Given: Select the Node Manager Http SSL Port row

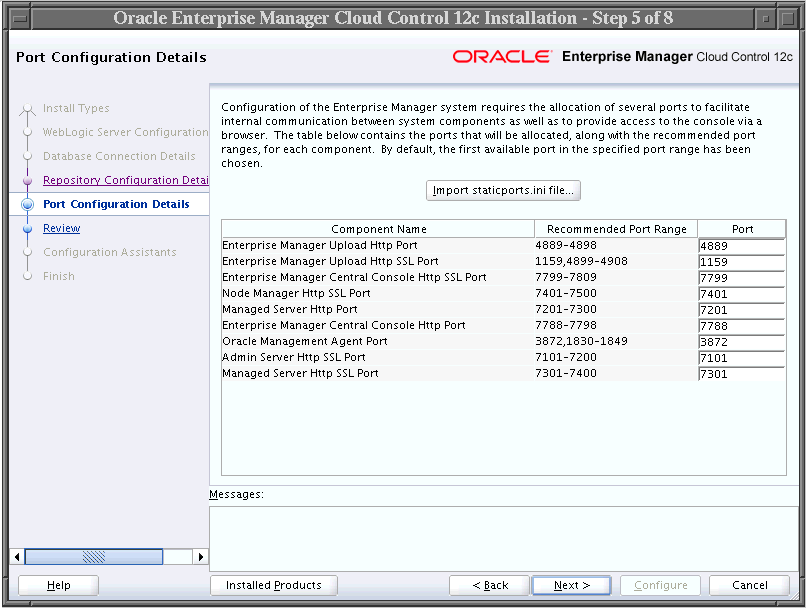Looking at the screenshot, I should (x=503, y=293).
